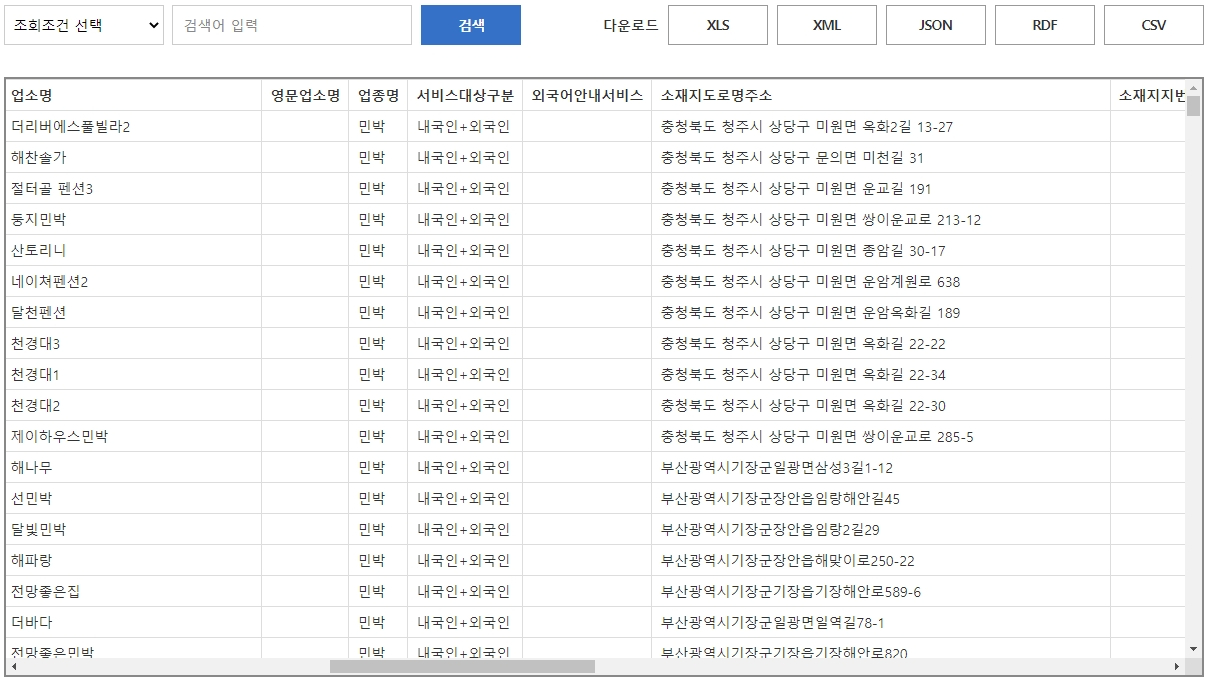Click the vertical scrollbar down arrow
The image size is (1212, 686).
click(1193, 649)
